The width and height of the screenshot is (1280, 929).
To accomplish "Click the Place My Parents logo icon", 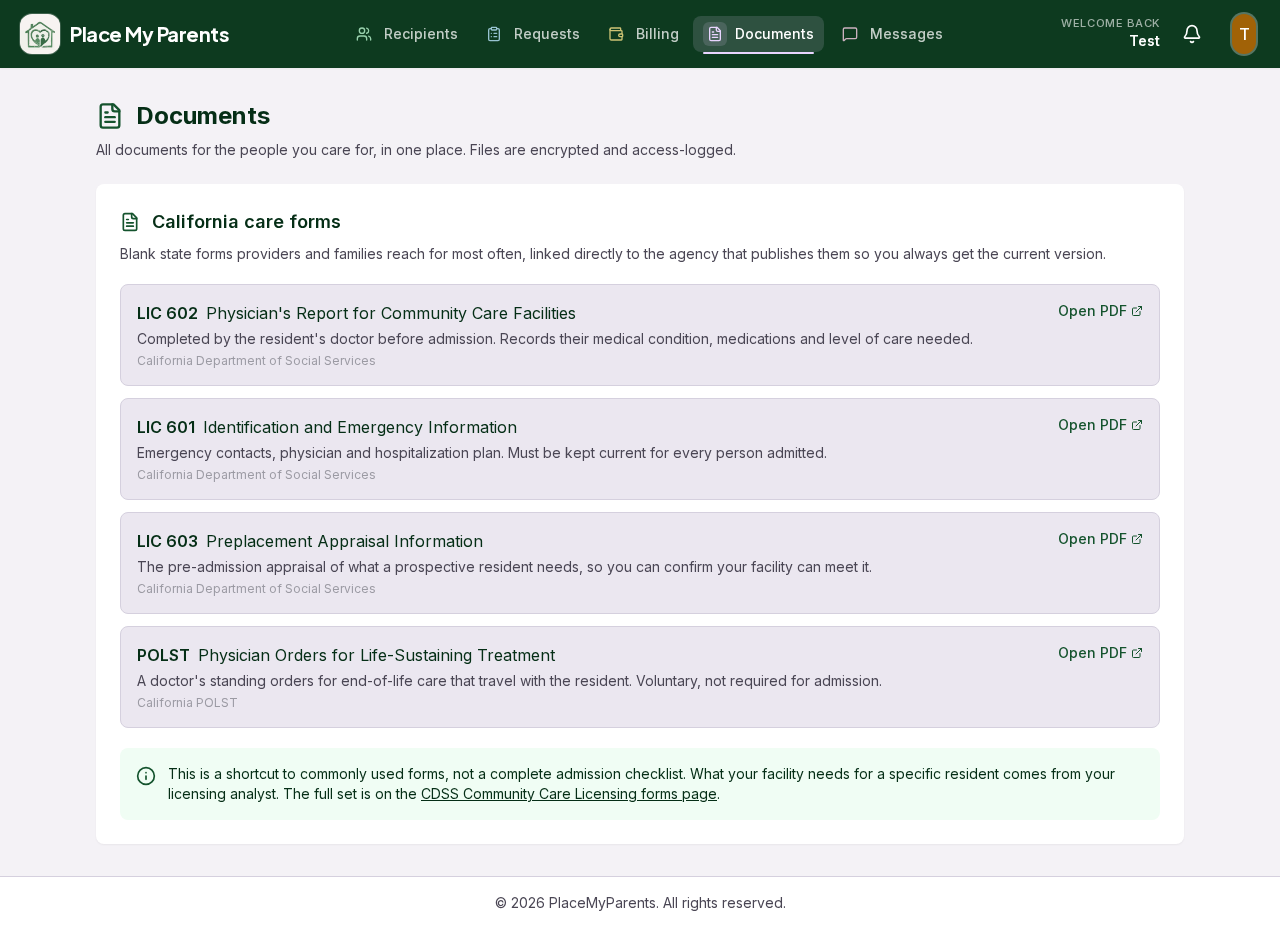I will click(x=40, y=34).
